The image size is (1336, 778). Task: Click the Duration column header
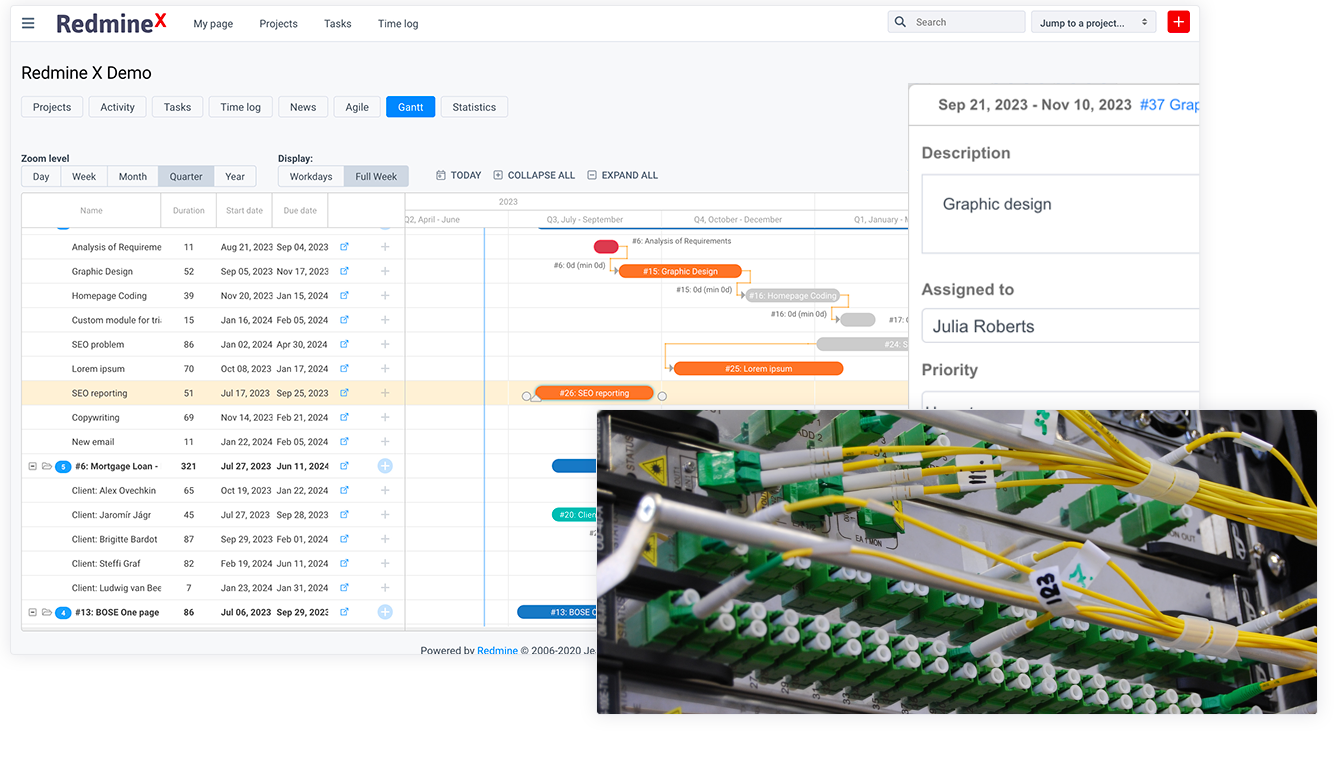(188, 211)
